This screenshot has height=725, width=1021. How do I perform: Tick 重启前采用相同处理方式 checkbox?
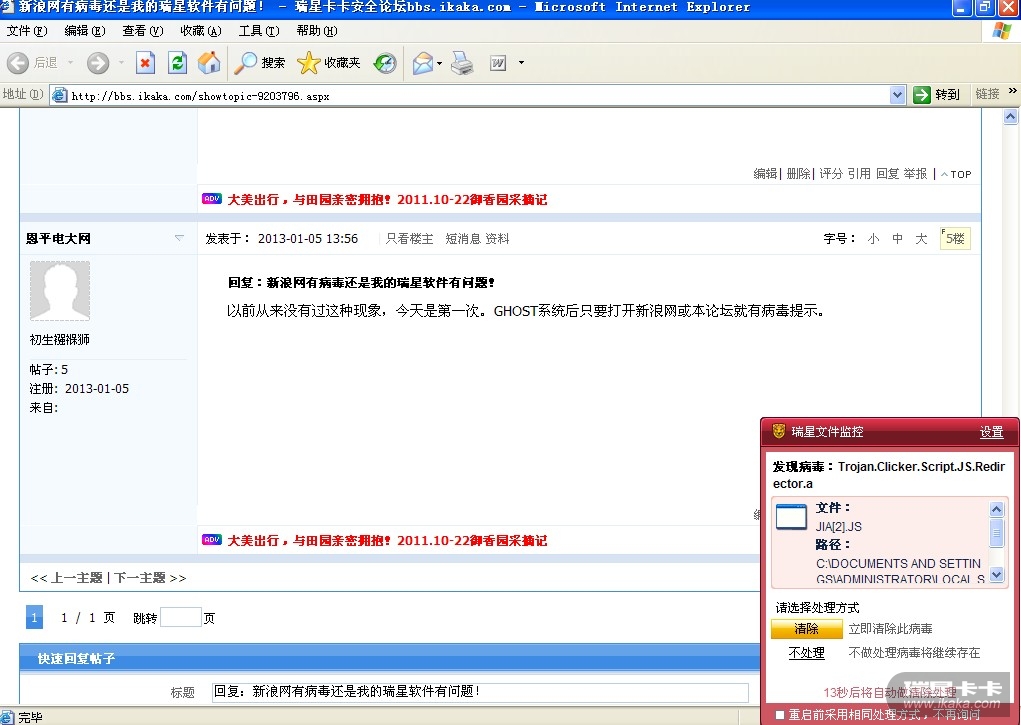tap(779, 715)
